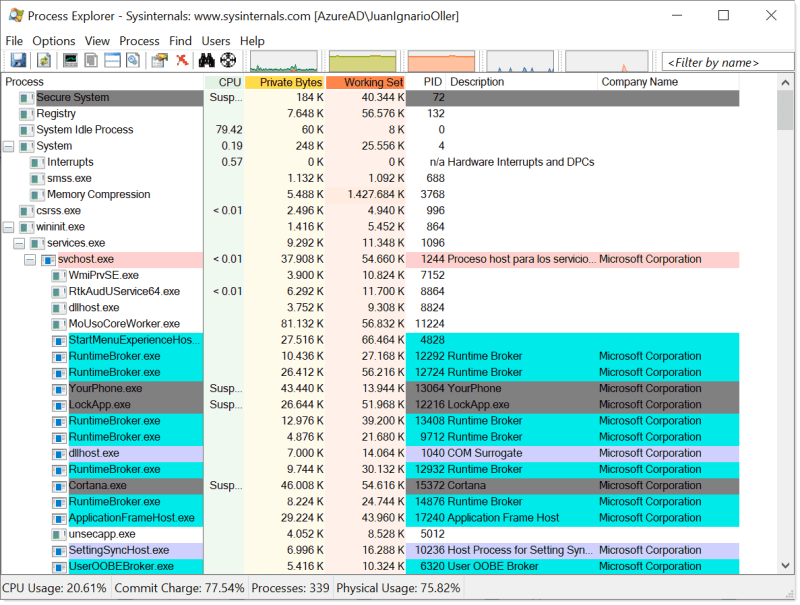This screenshot has width=800, height=605.
Task: Sort by the Company Name column header
Action: pos(668,82)
